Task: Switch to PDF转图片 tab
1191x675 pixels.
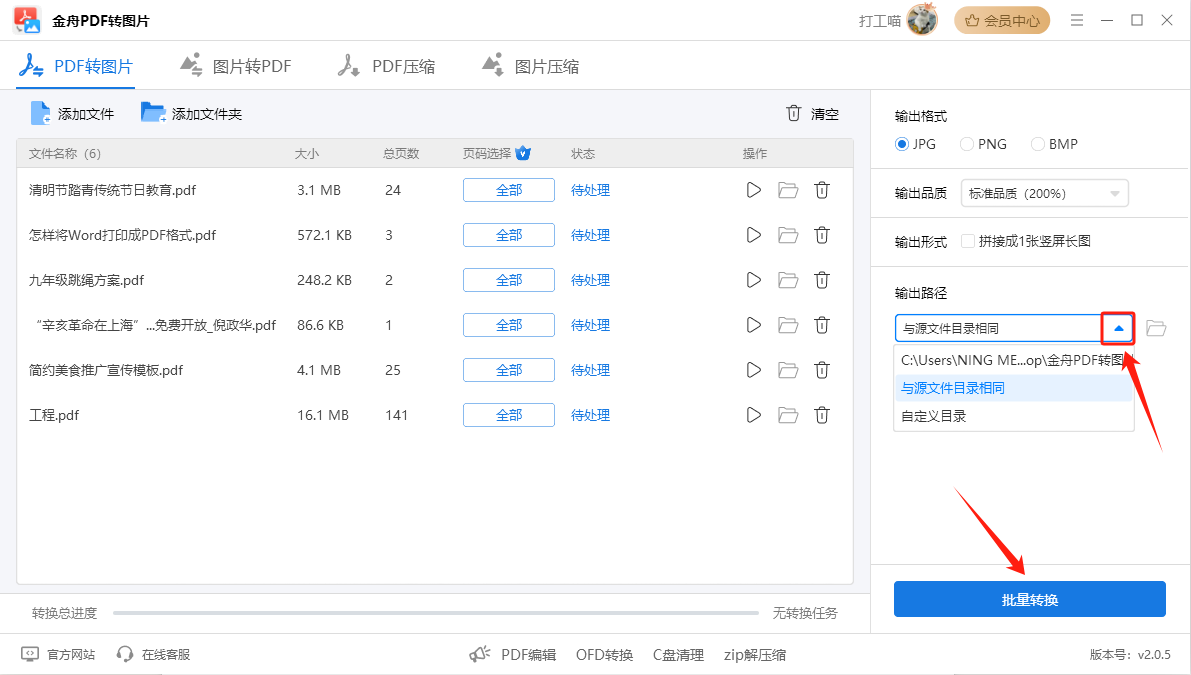Action: click(76, 66)
